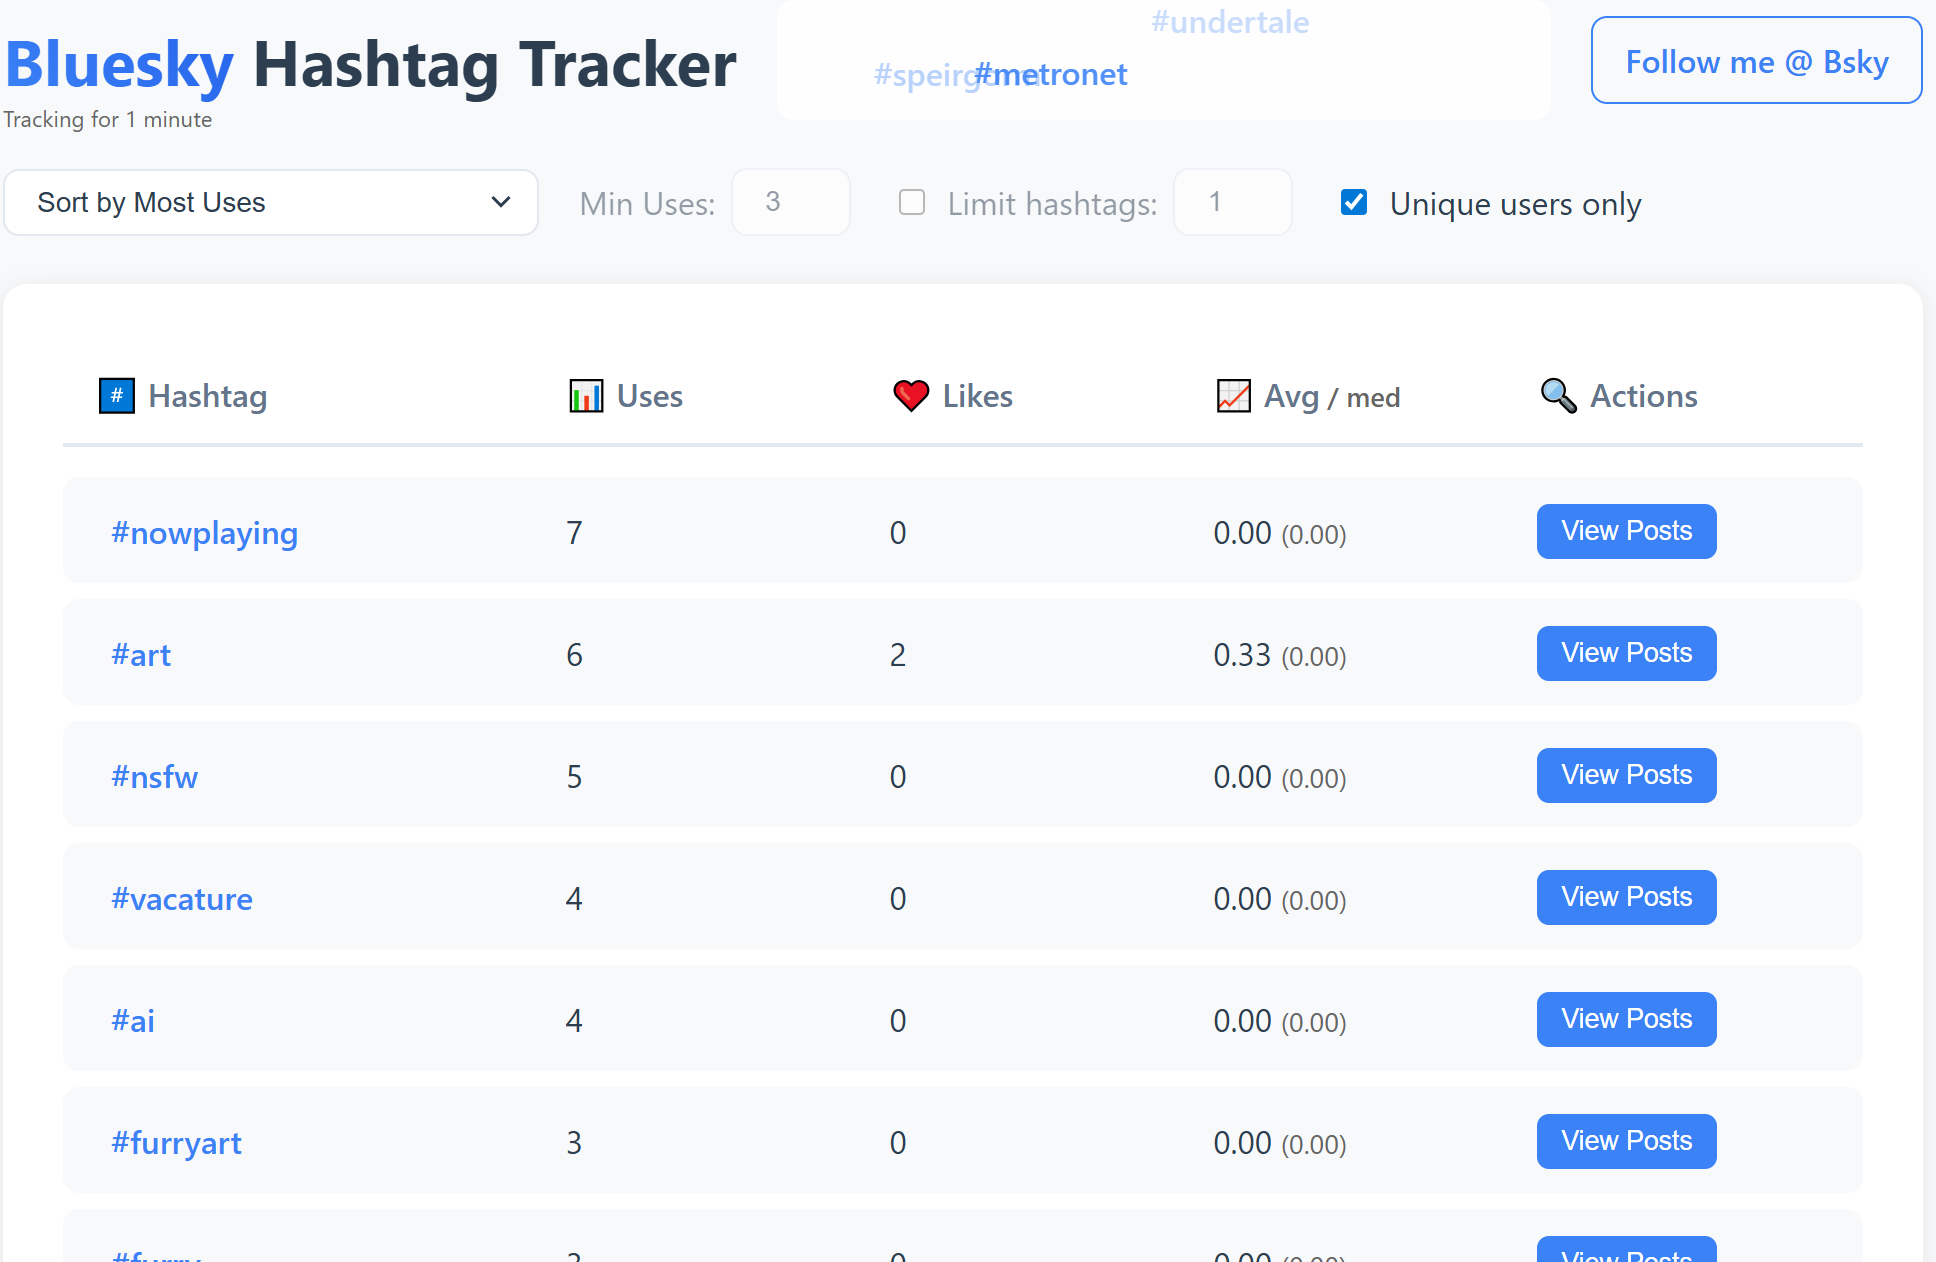Screen dimensions: 1936x1262
Task: Click the red heart Likes icon
Action: pyautogui.click(x=911, y=396)
